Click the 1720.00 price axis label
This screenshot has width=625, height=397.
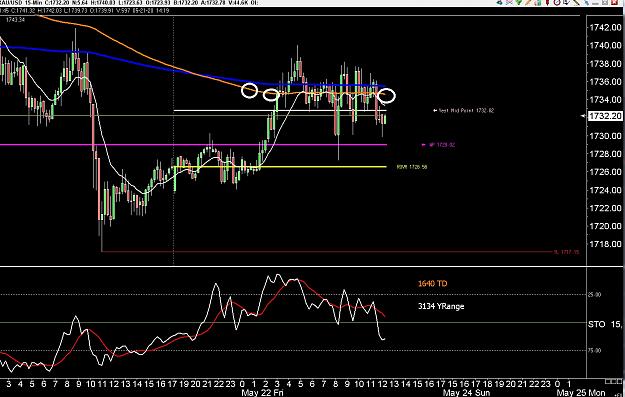[x=605, y=226]
